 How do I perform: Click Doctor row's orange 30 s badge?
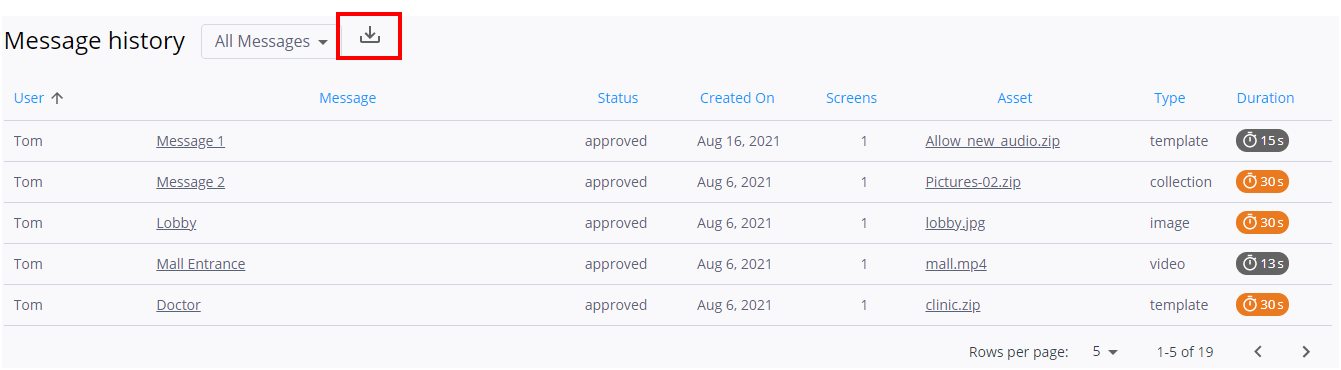point(1262,305)
